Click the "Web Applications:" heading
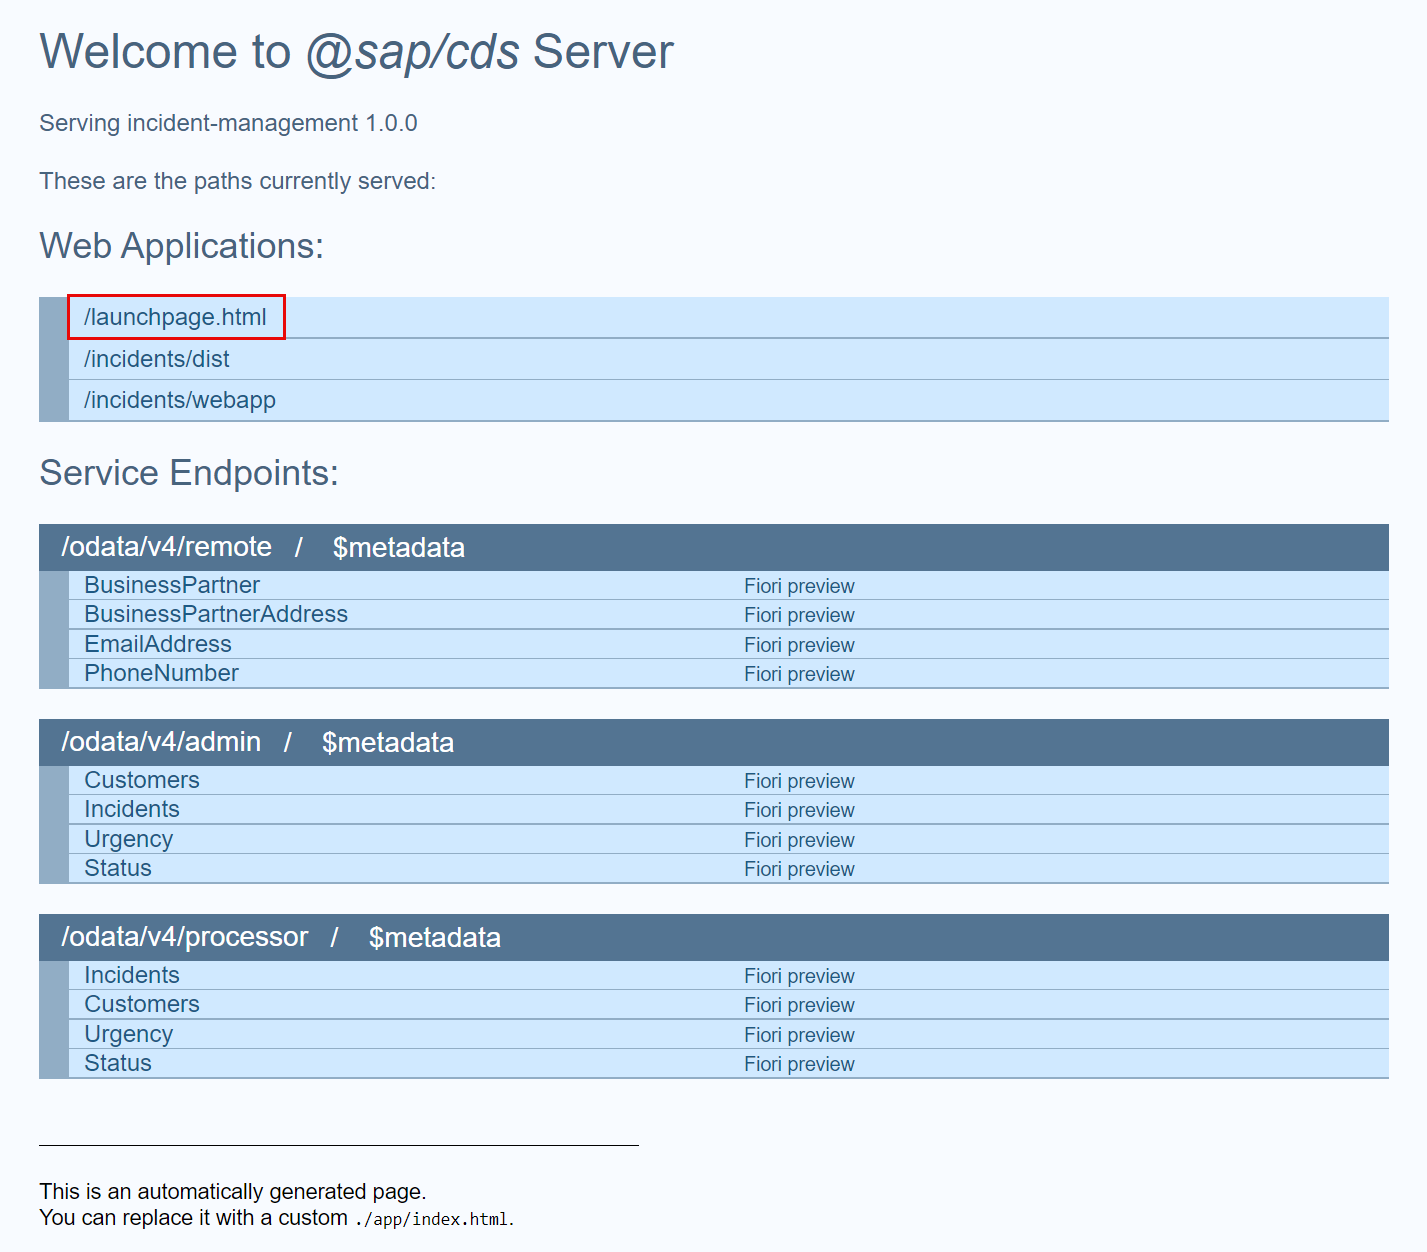Image resolution: width=1427 pixels, height=1252 pixels. pos(182,246)
